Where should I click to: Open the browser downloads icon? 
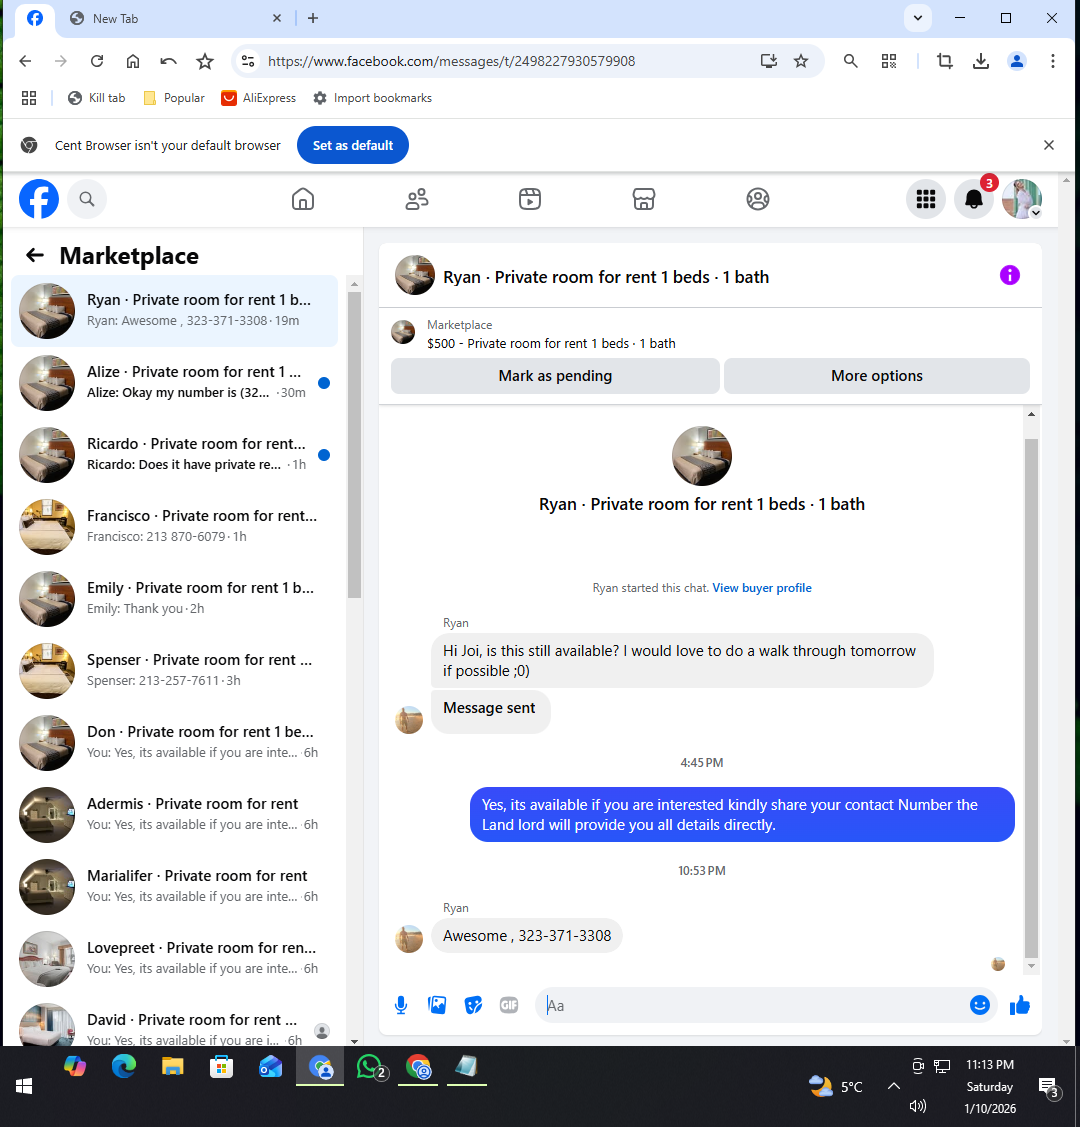click(x=980, y=61)
